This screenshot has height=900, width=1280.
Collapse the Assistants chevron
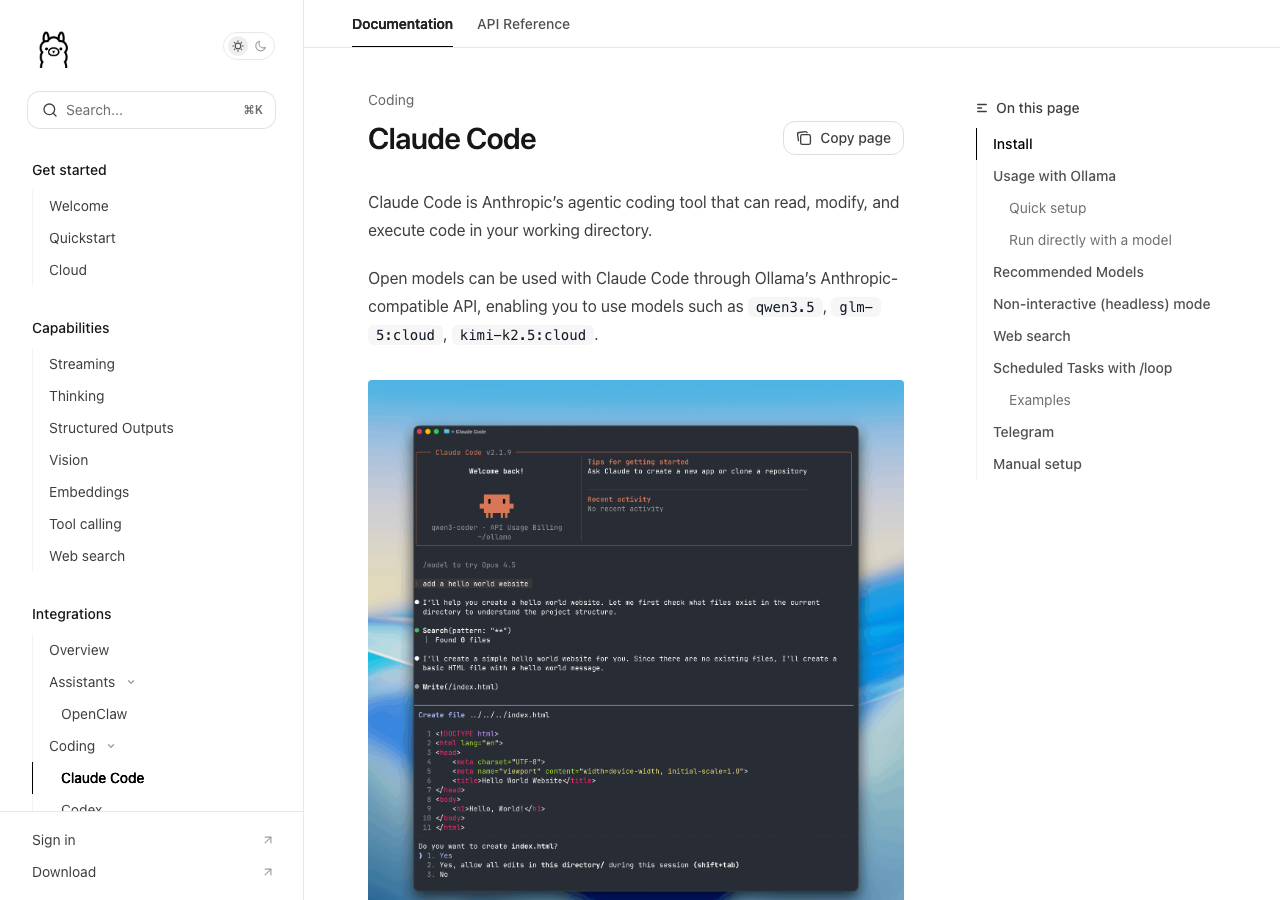131,682
